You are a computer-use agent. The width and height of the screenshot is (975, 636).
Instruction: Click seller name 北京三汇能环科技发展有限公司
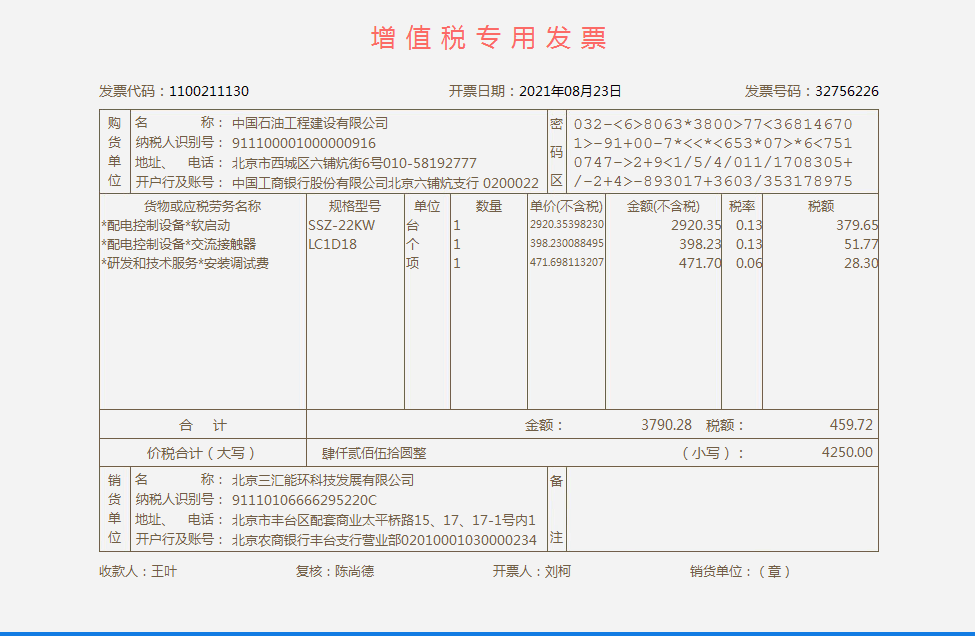323,480
